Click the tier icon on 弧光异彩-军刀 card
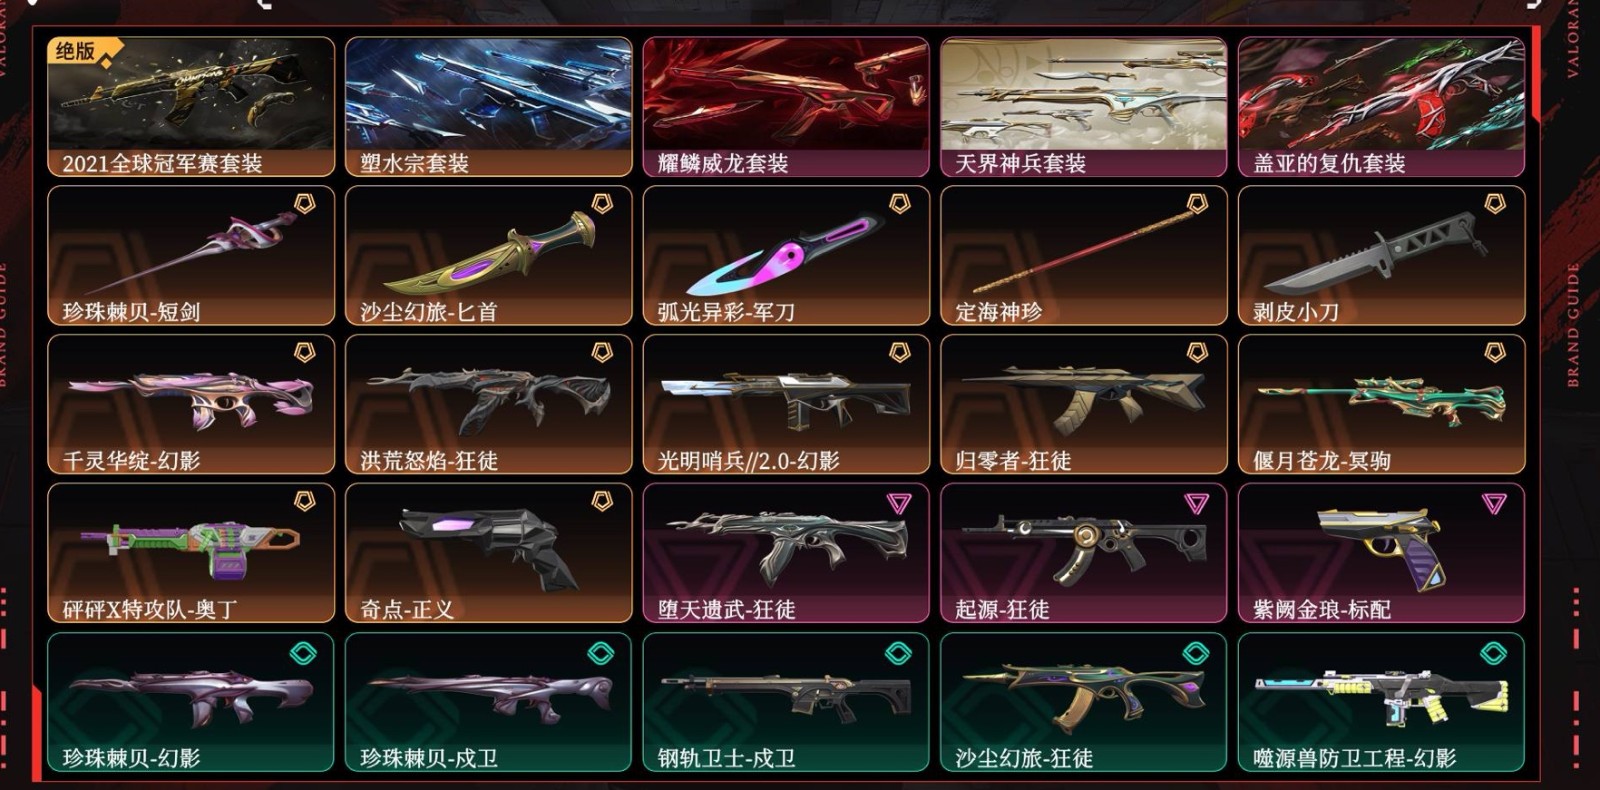 click(900, 204)
